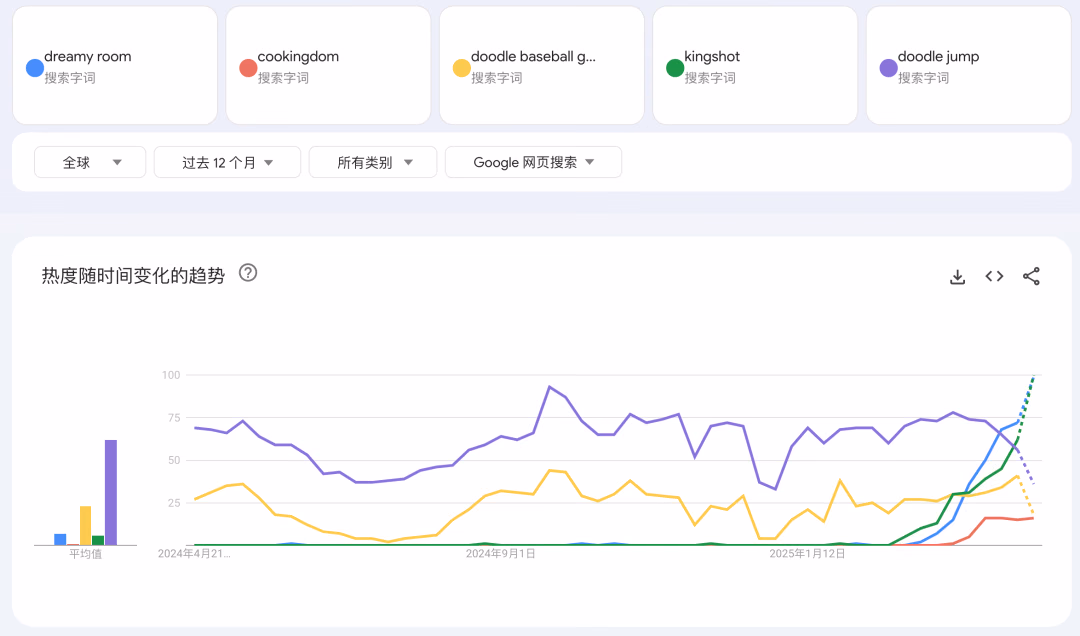
Task: Click the 2024年4月21... axis date label
Action: coord(194,553)
